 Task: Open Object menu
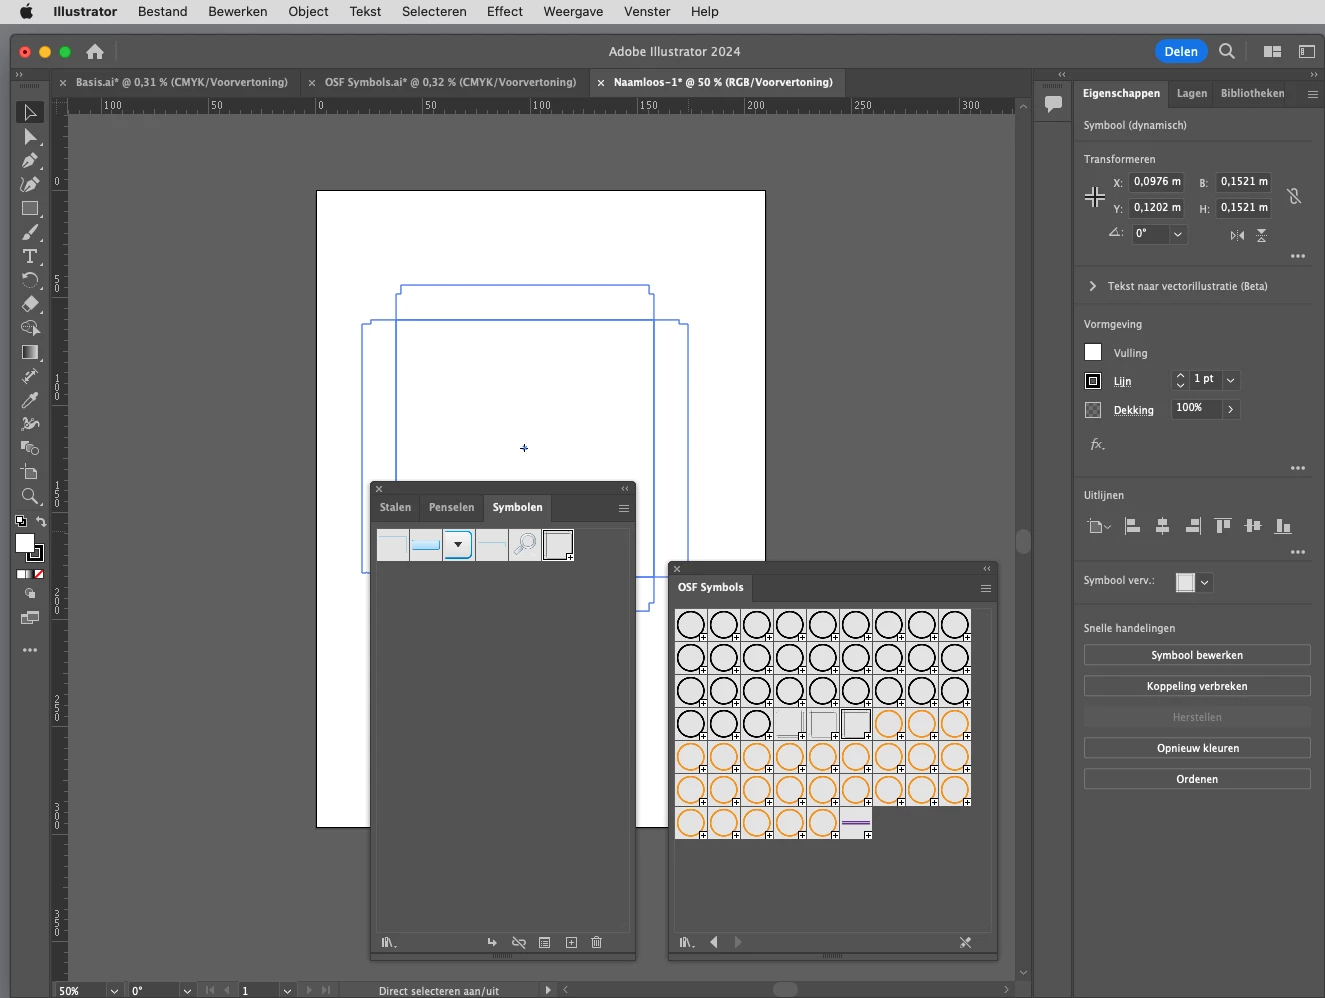308,11
